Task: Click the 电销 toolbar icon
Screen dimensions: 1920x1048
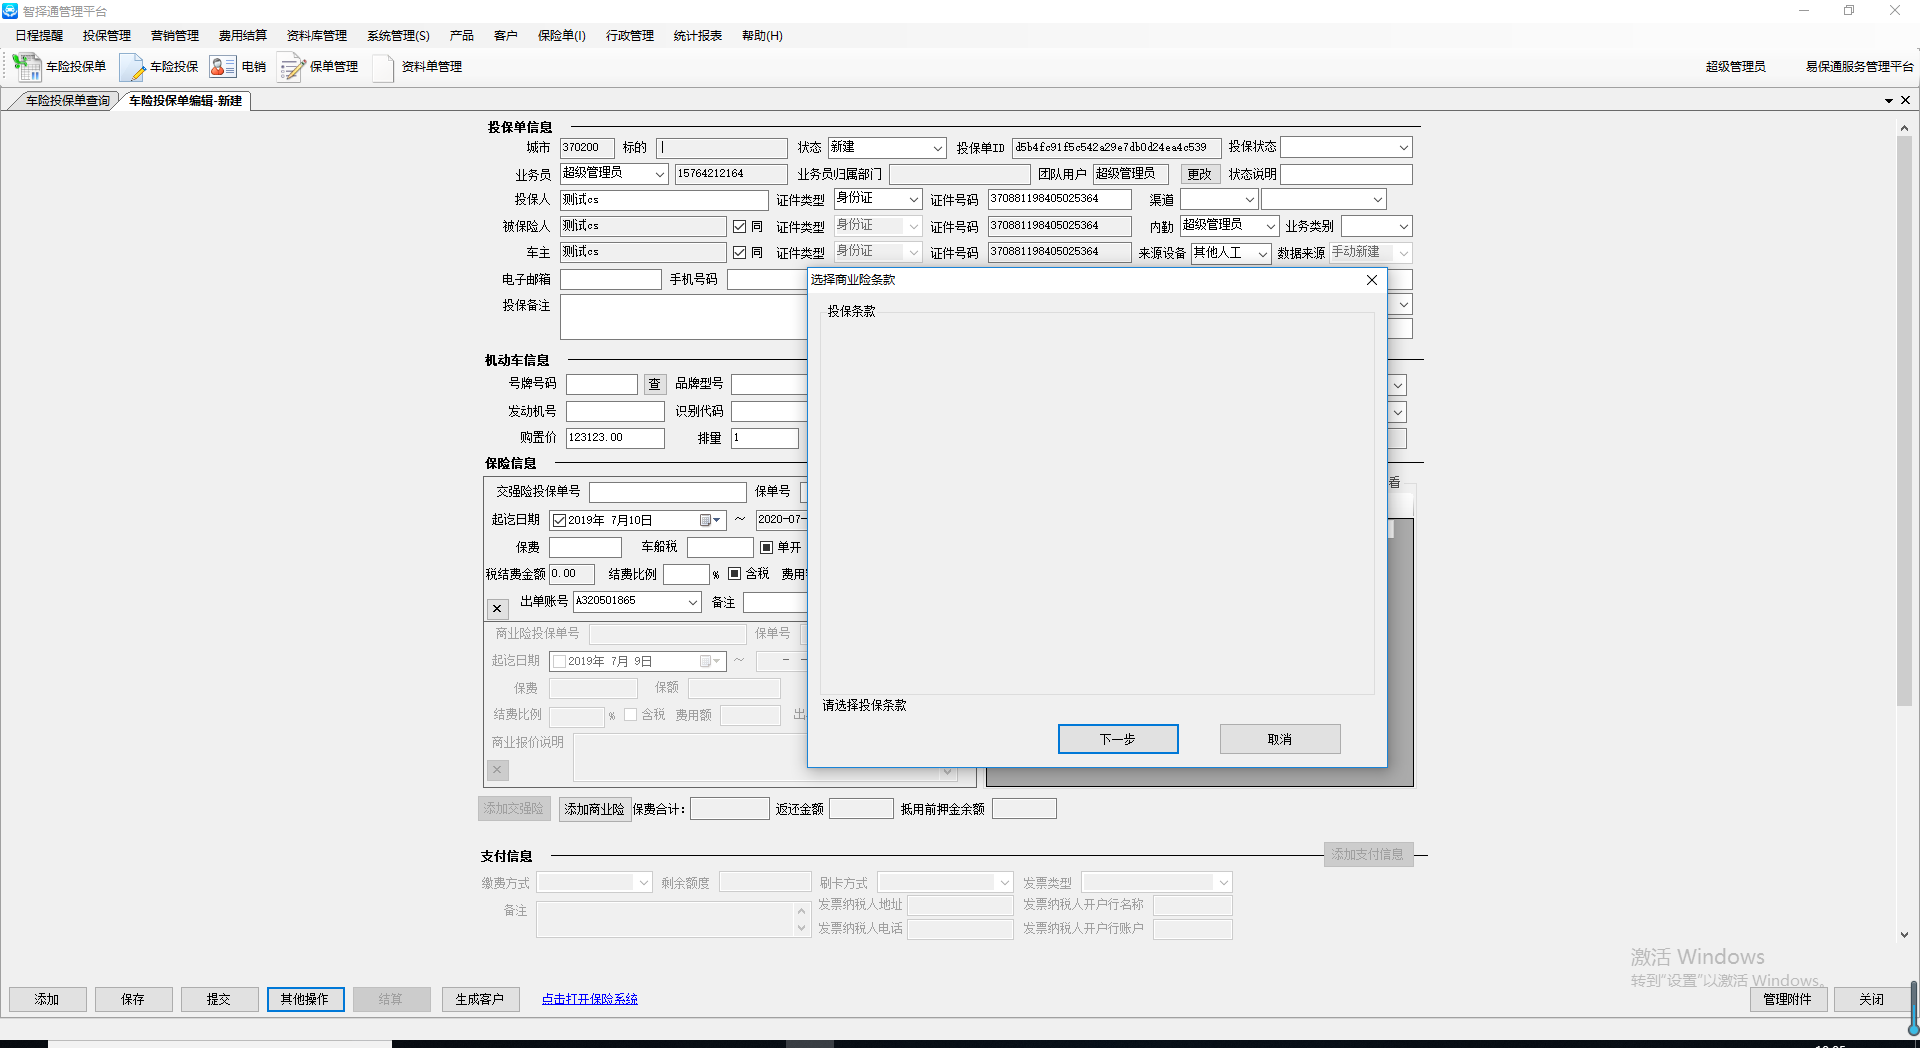Action: [x=223, y=67]
